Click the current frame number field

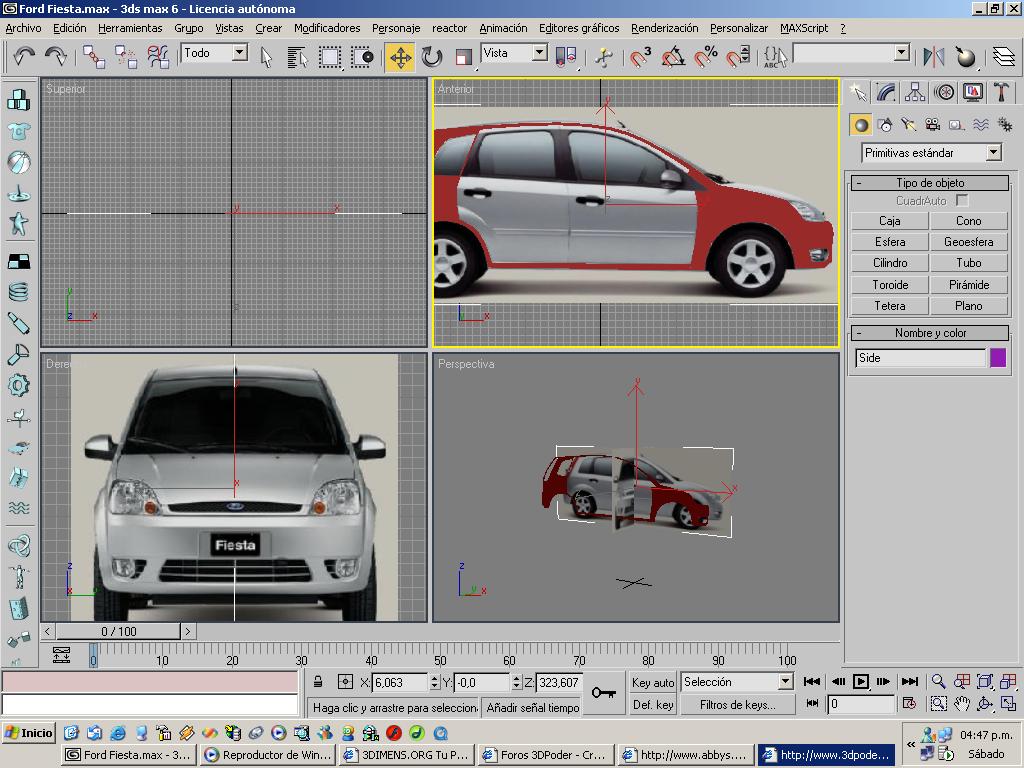[x=860, y=704]
